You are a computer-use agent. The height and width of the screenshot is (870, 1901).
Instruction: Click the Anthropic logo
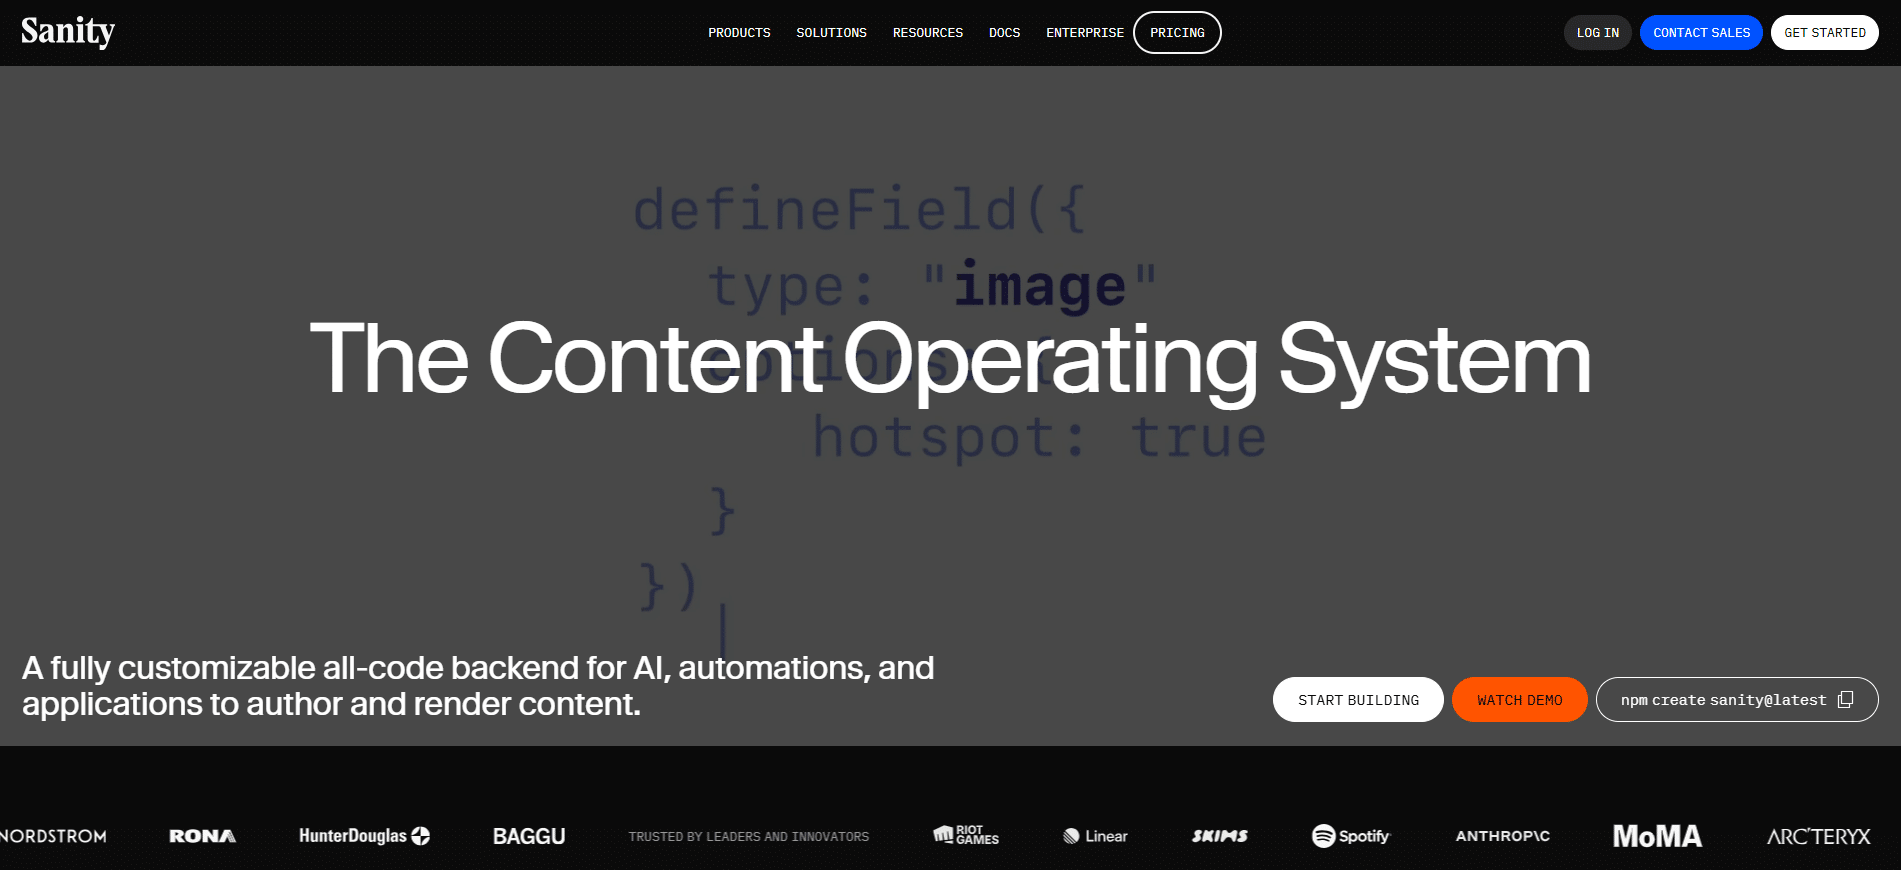[1502, 836]
